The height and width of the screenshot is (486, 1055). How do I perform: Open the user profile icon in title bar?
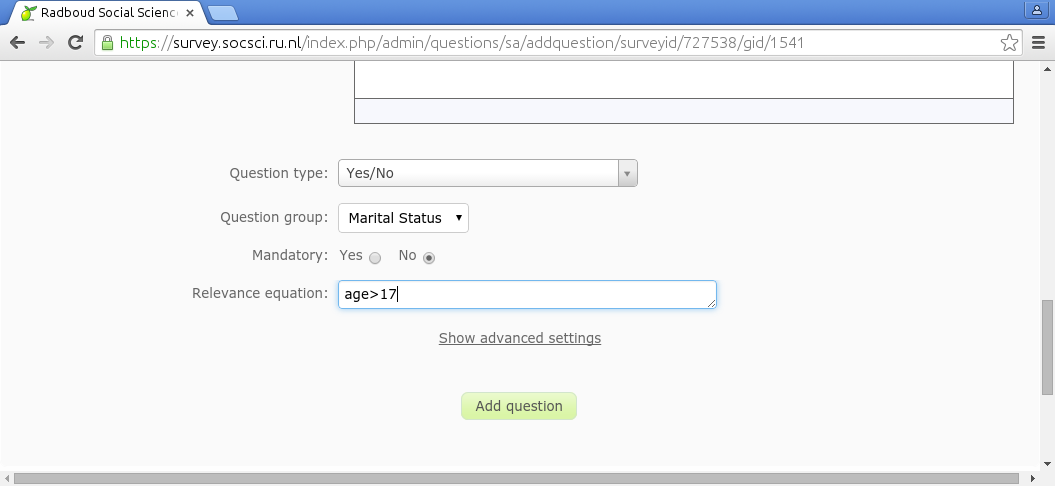click(x=1036, y=11)
